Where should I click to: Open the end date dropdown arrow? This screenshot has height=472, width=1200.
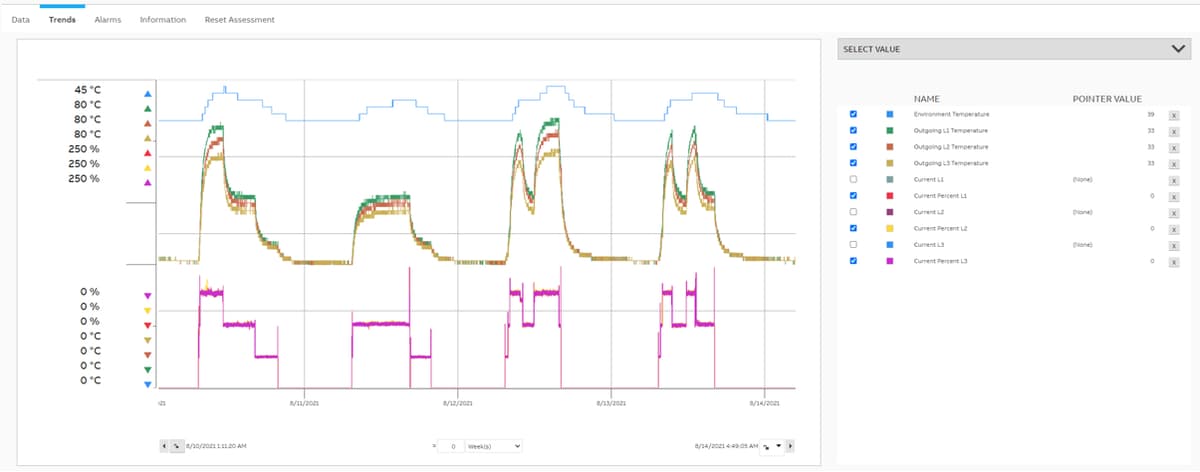point(779,445)
